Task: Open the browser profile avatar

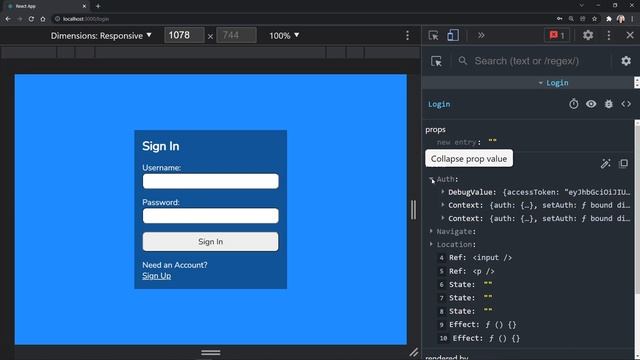Action: point(621,19)
